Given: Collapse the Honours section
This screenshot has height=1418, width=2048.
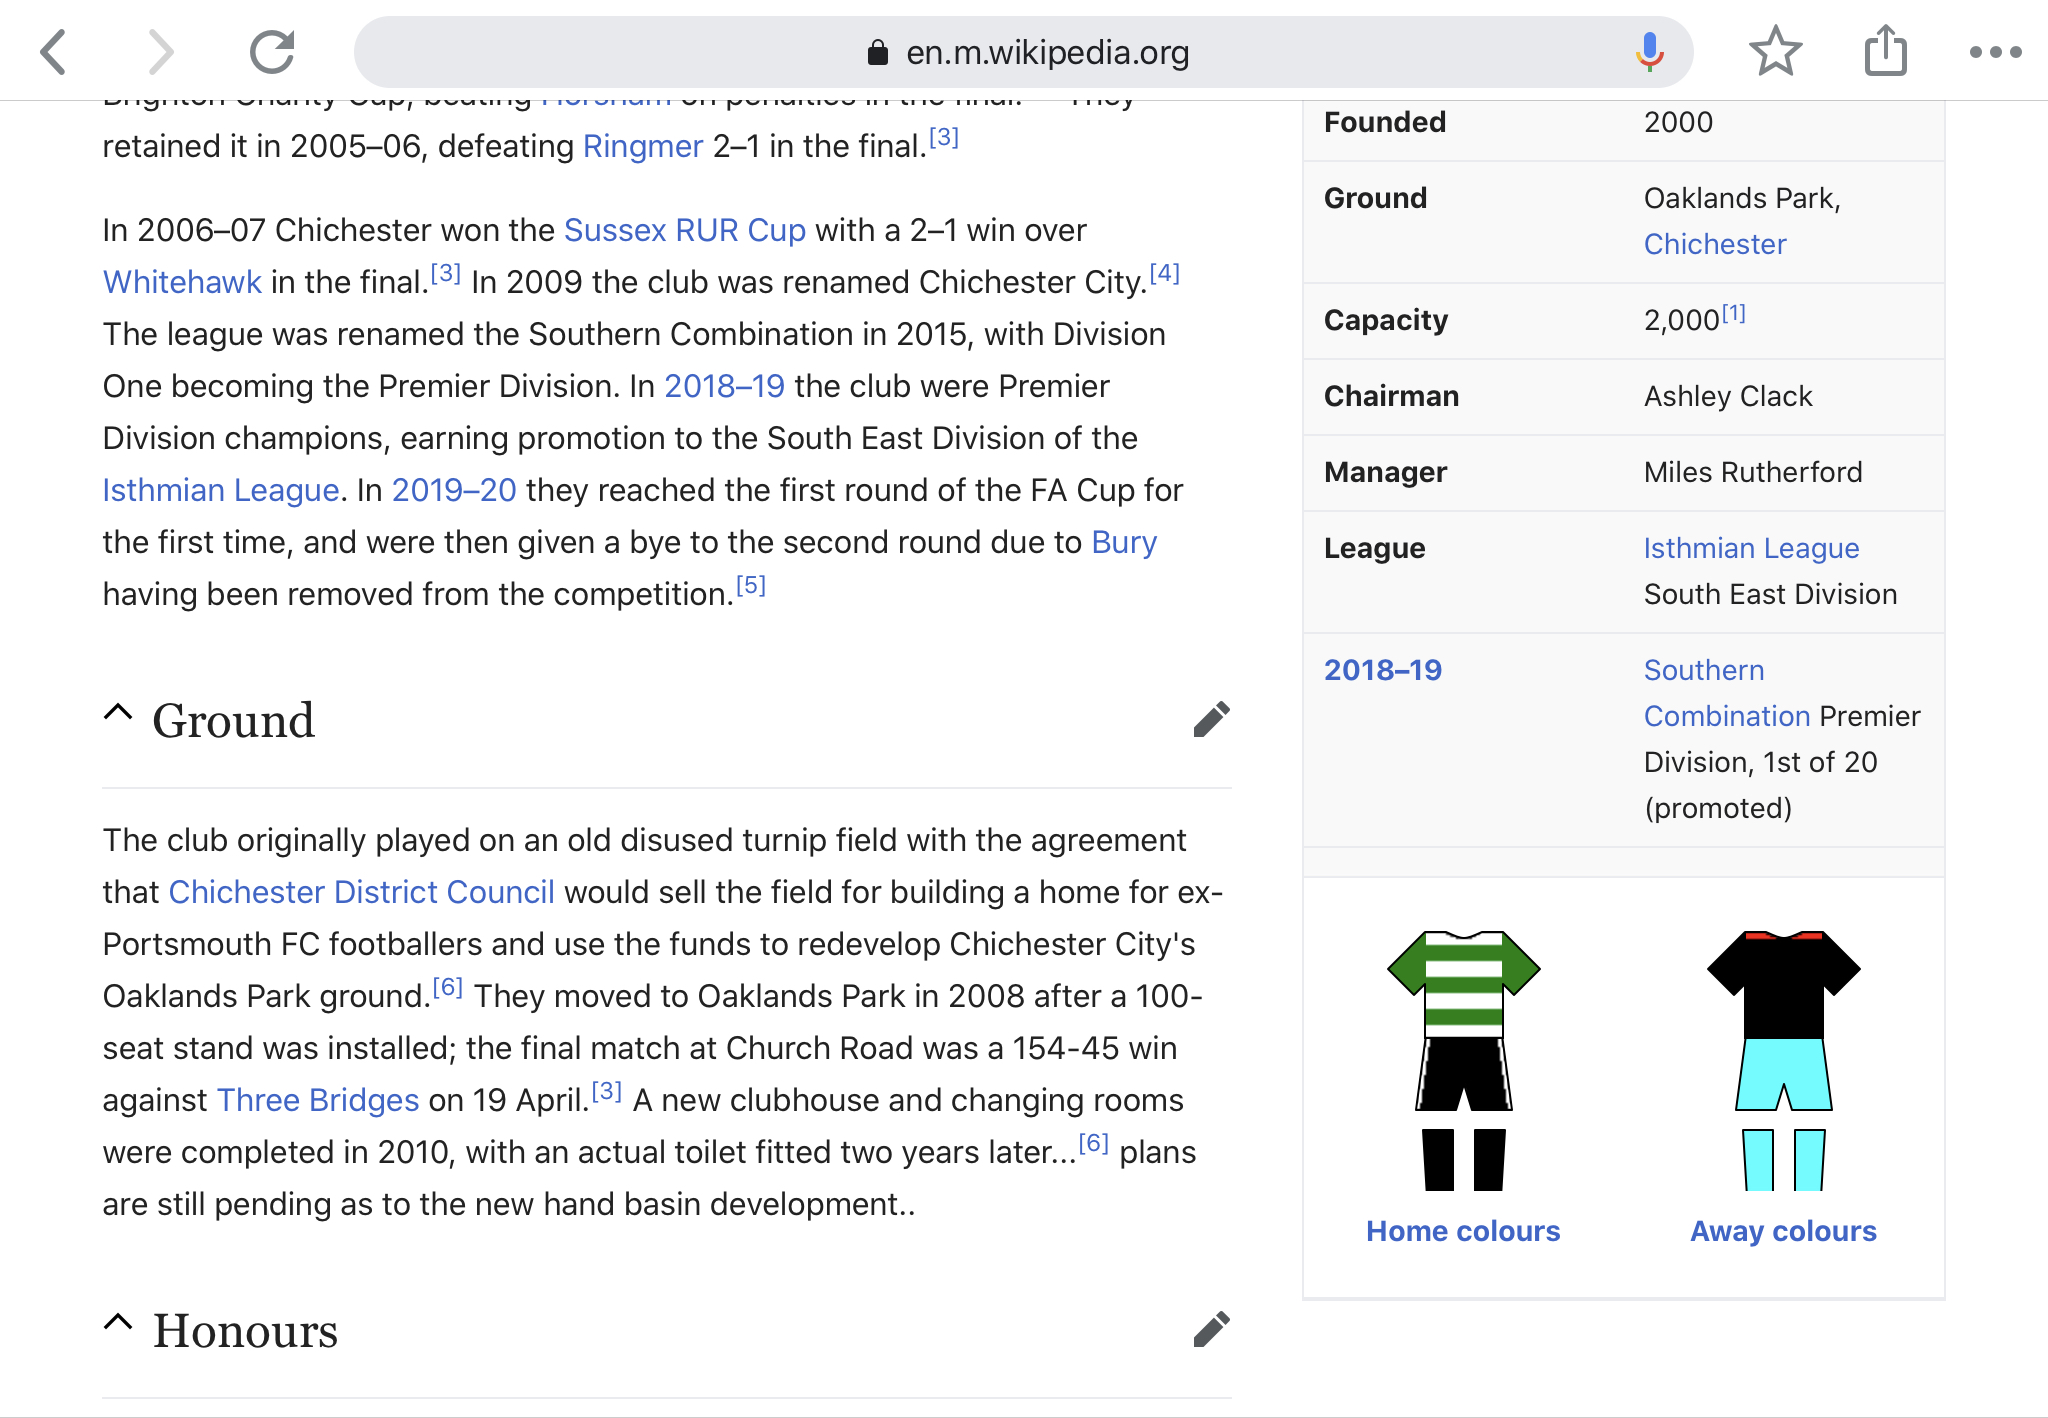Looking at the screenshot, I should (118, 1323).
